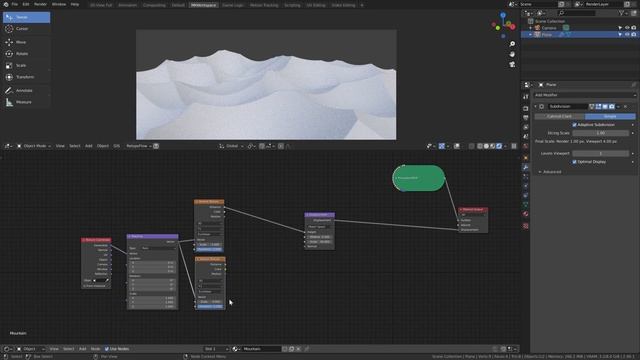Open the Help menu

75,4
